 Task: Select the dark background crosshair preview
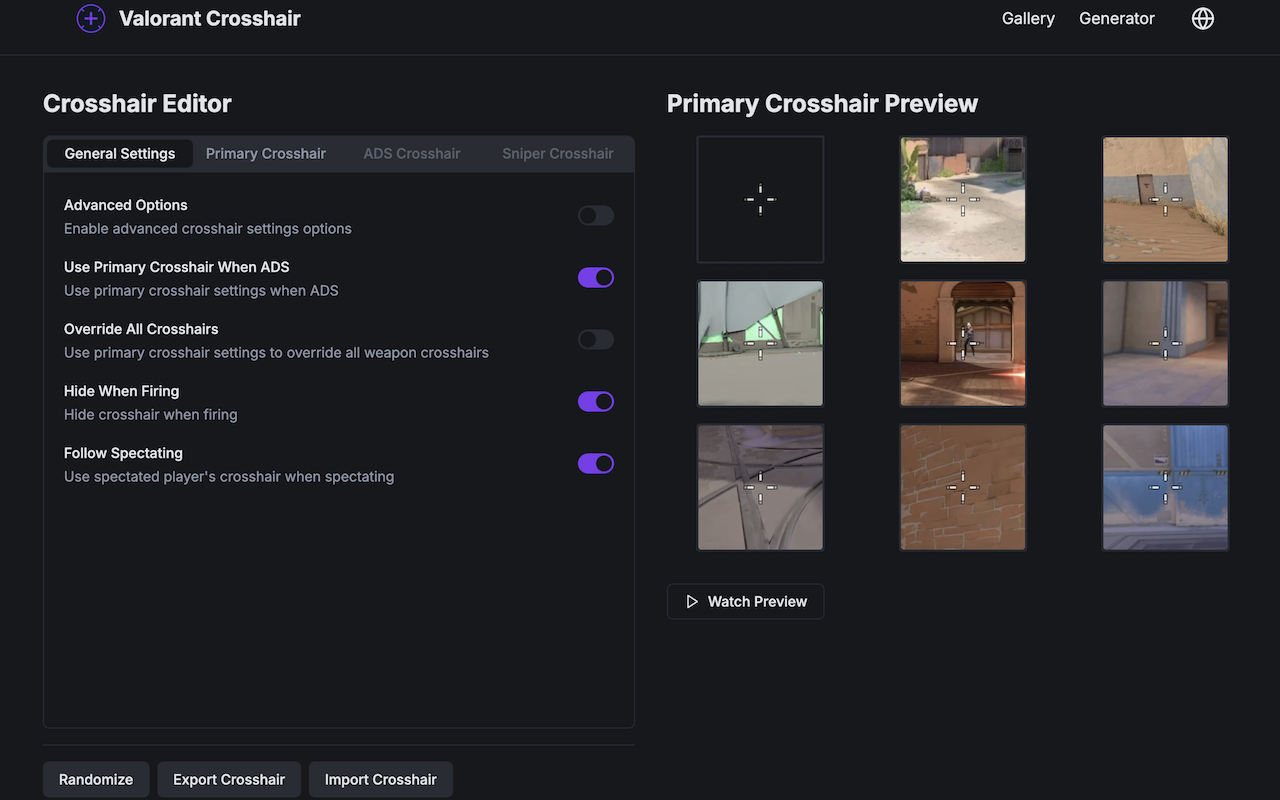tap(760, 199)
